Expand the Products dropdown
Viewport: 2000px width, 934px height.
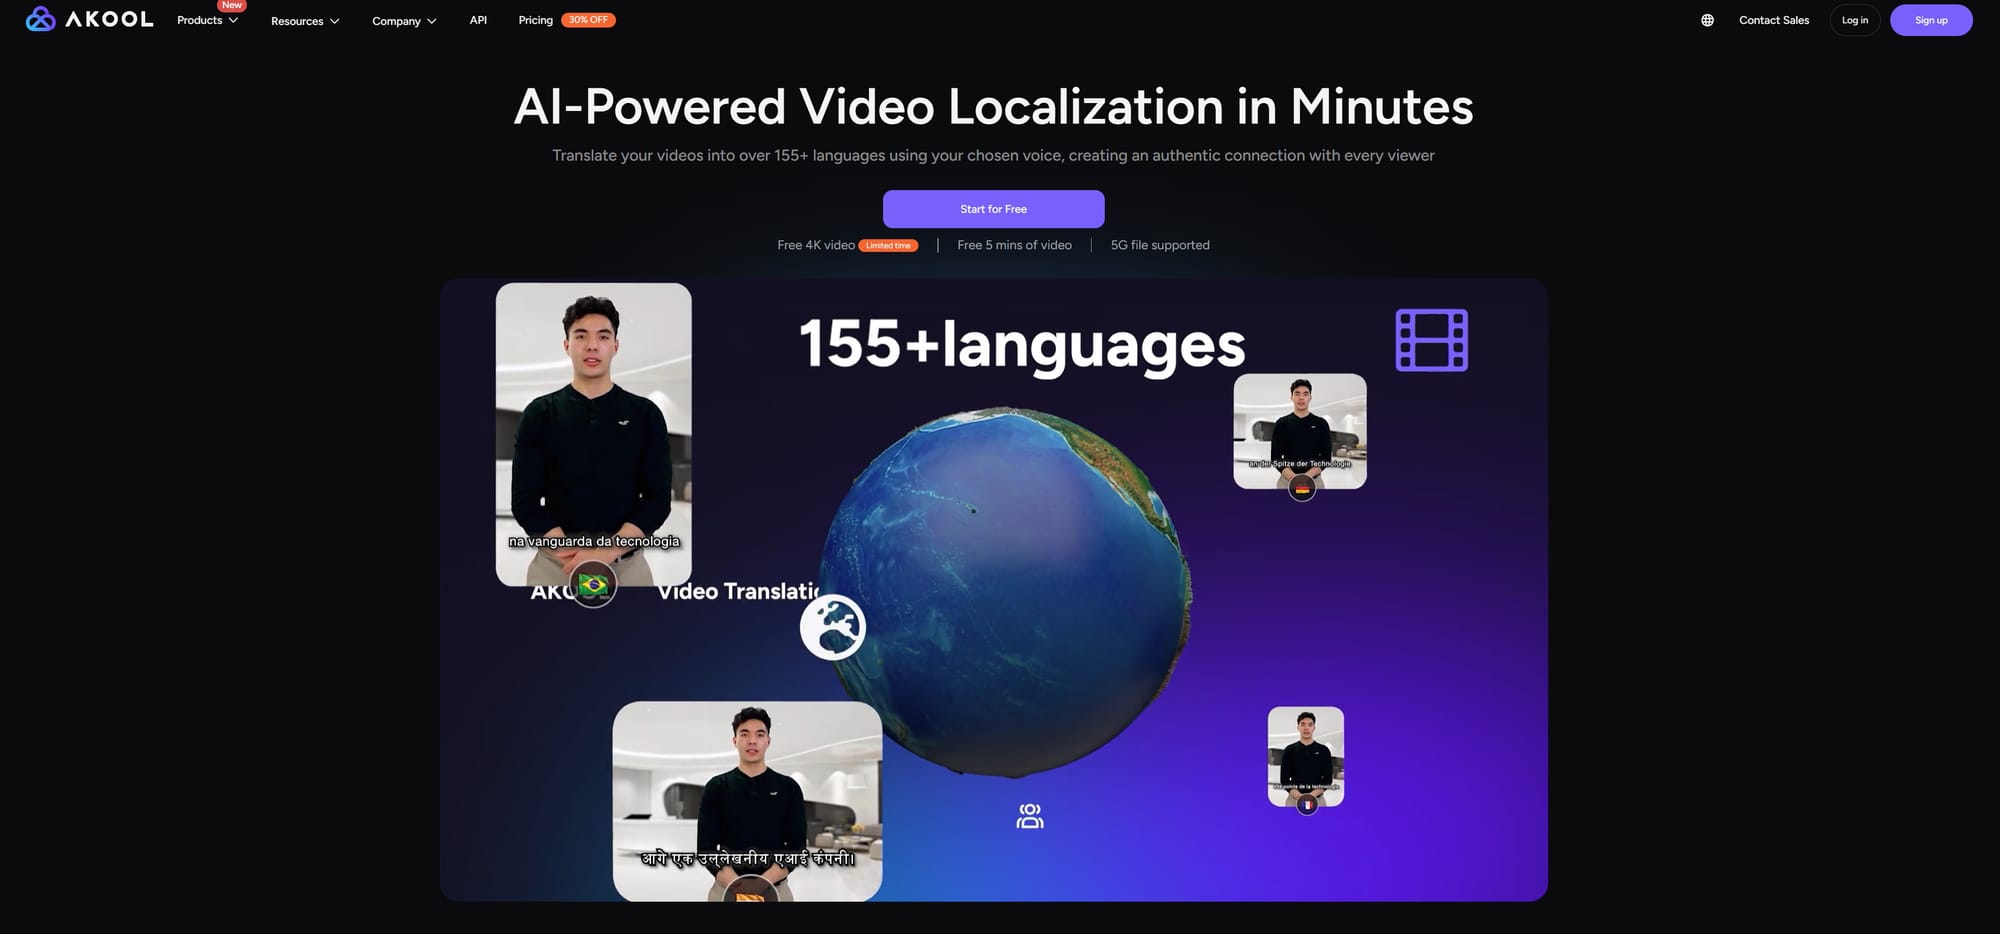coord(207,20)
